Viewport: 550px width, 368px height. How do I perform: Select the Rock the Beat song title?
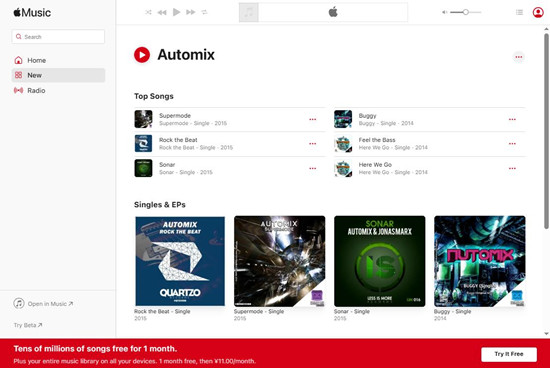(x=178, y=140)
